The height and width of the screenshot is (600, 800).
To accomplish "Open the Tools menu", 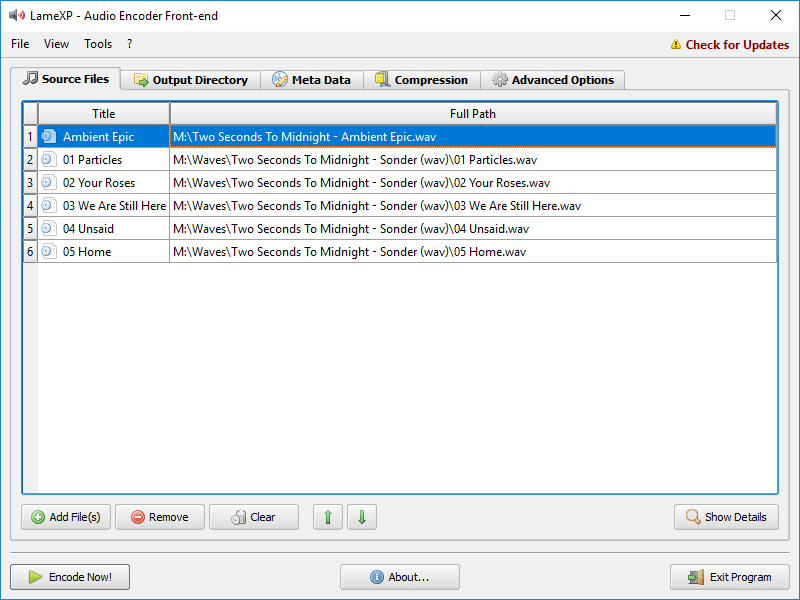I will click(98, 44).
